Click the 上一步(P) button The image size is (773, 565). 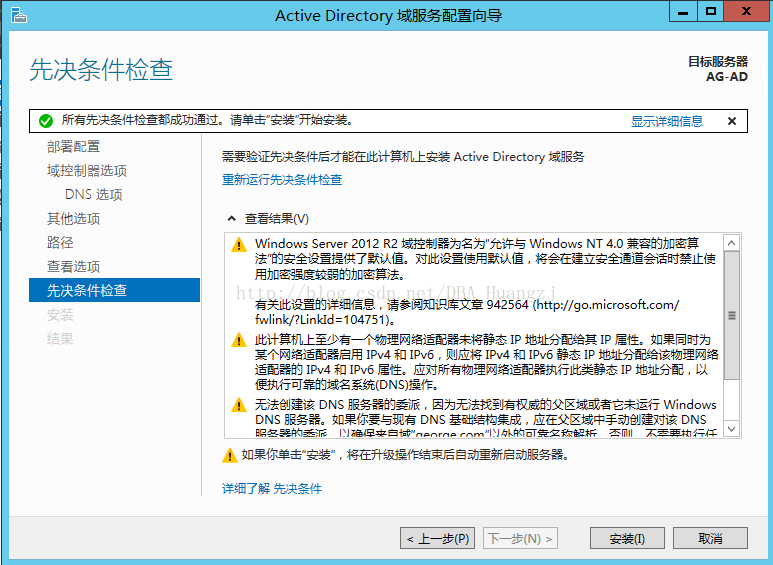(437, 538)
